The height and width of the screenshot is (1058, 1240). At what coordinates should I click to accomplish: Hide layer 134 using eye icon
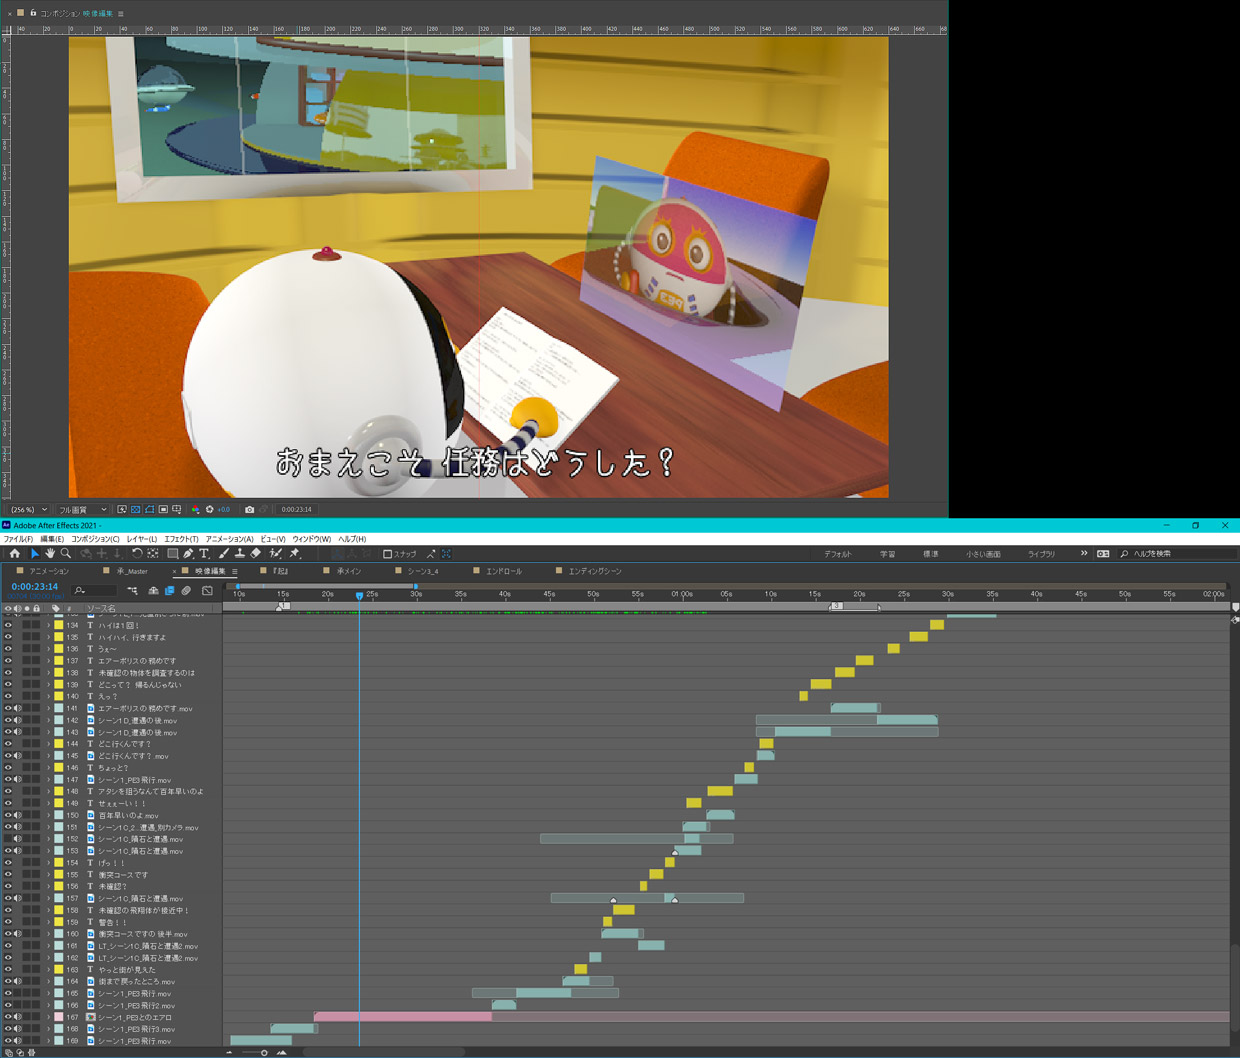(x=8, y=625)
